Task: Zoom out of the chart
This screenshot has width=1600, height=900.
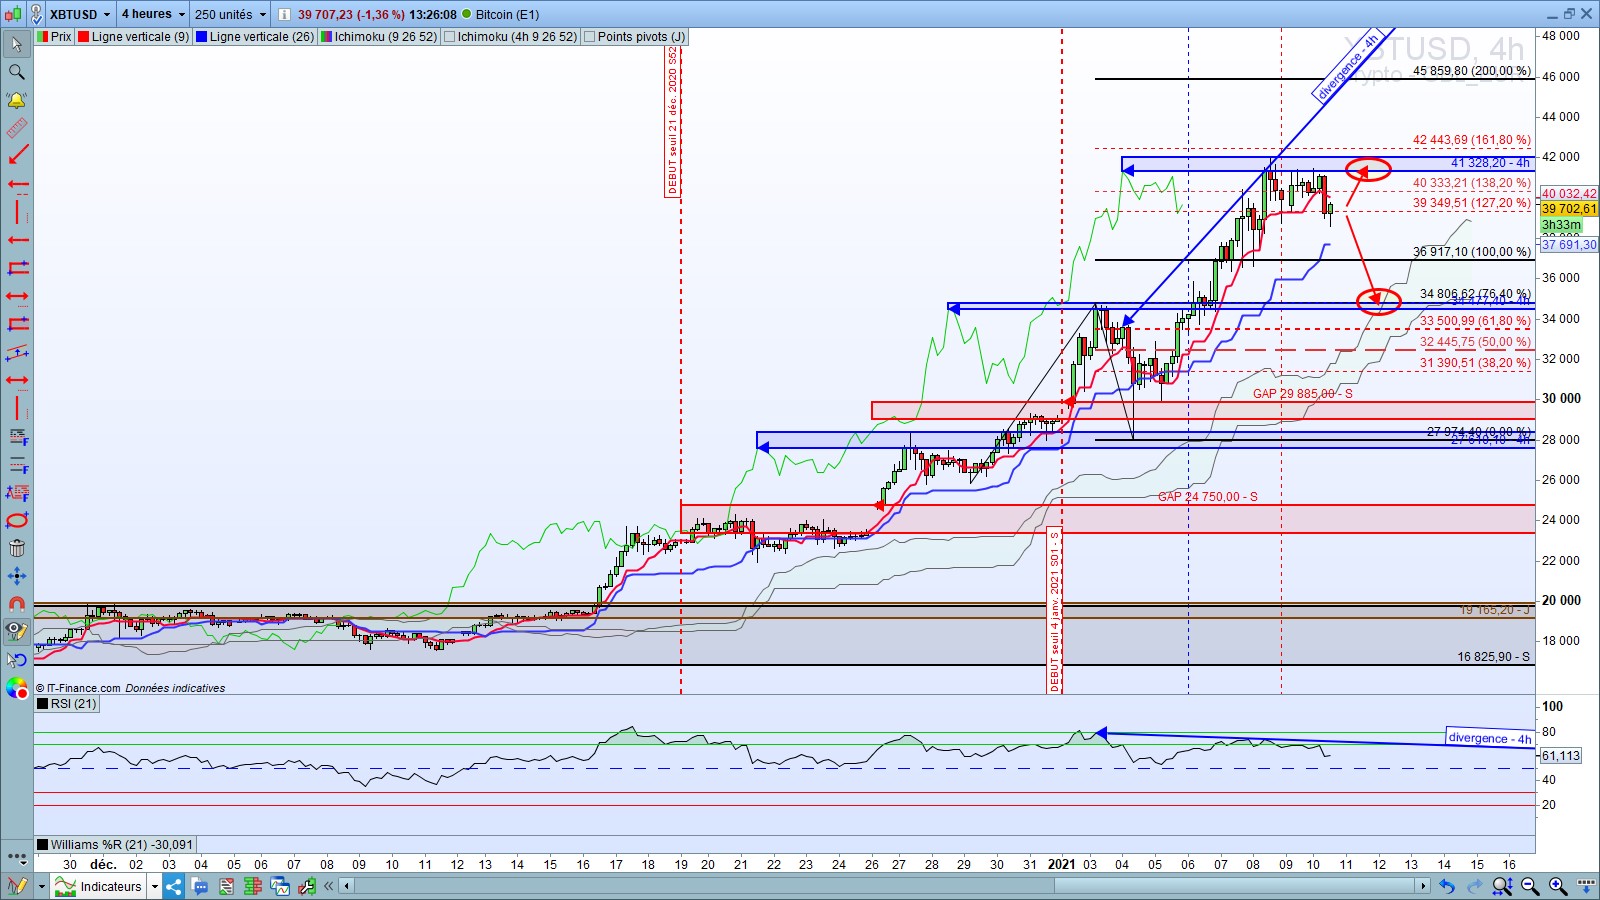Action: [1530, 886]
